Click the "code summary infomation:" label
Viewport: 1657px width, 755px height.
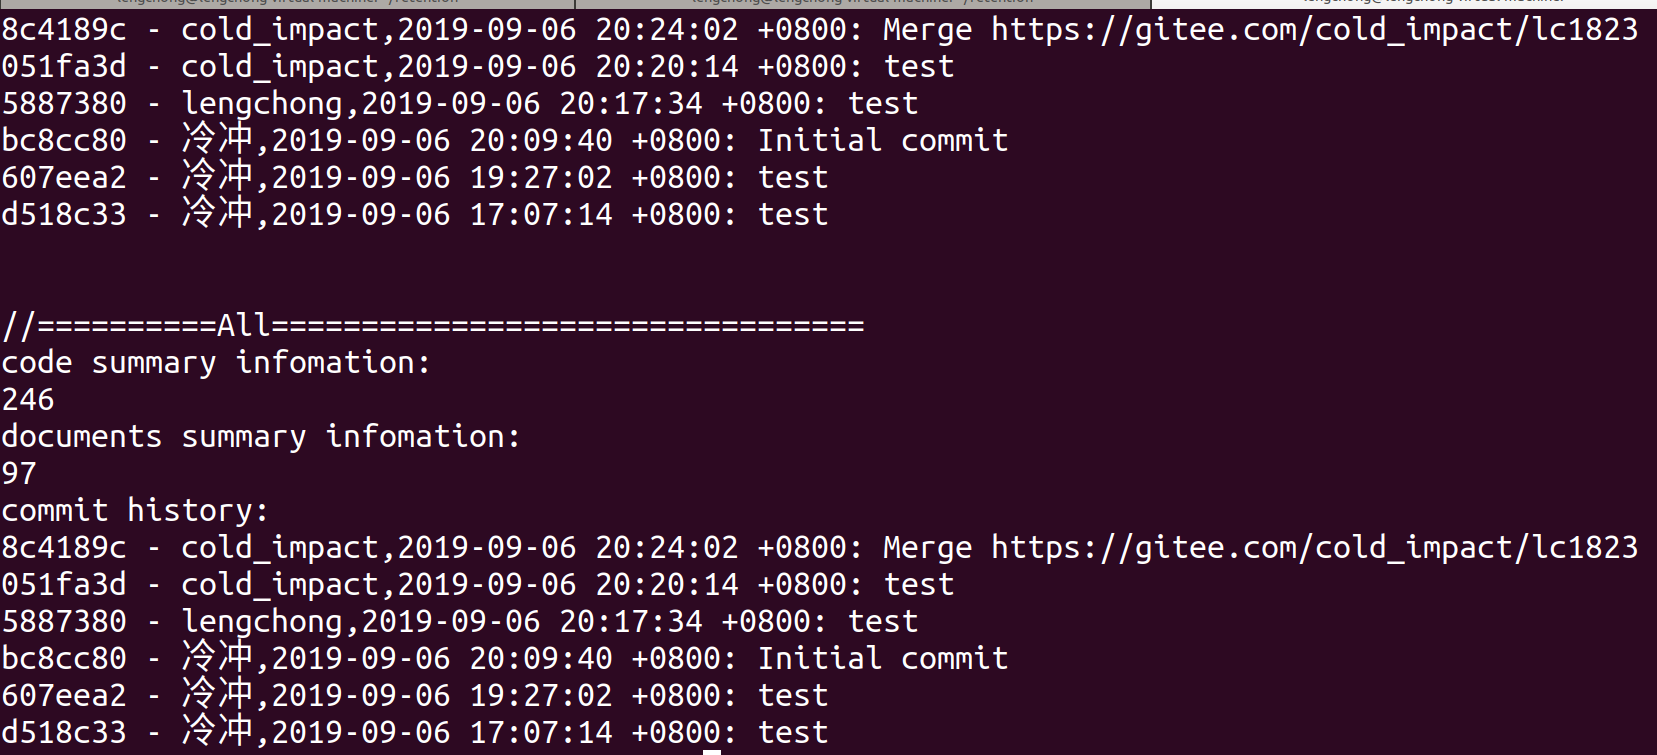pos(216,363)
